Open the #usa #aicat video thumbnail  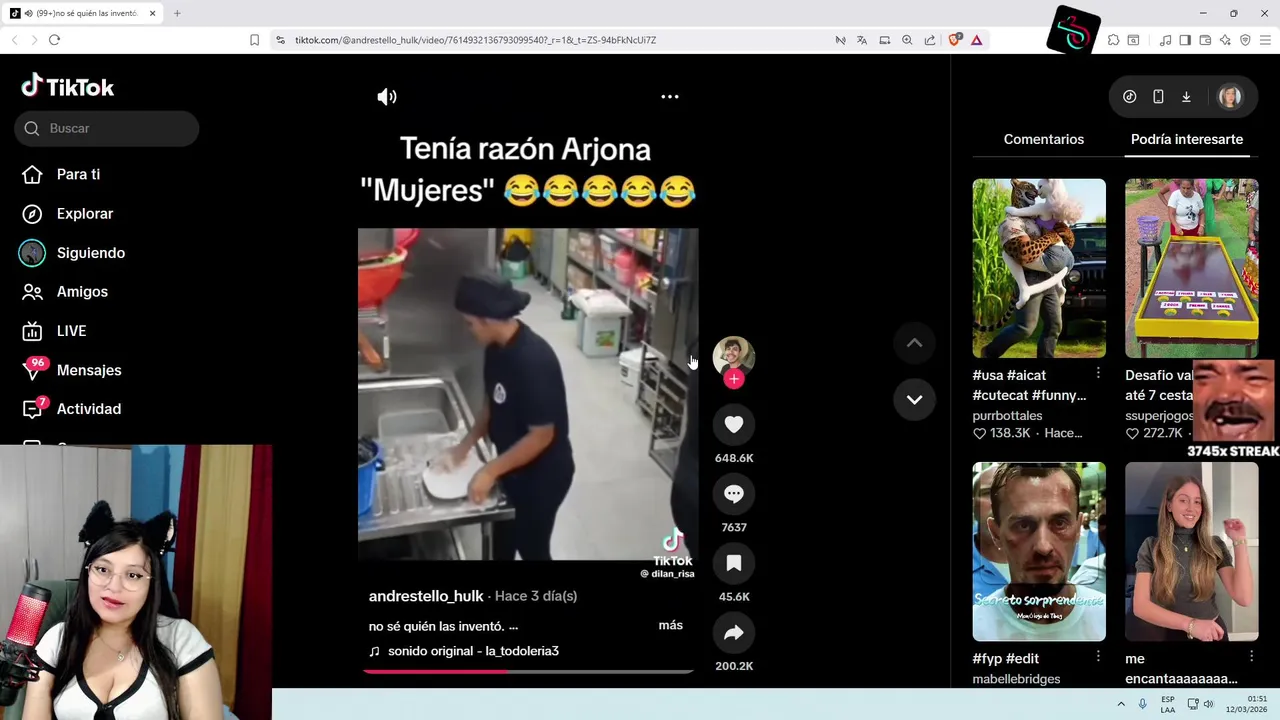pyautogui.click(x=1039, y=268)
